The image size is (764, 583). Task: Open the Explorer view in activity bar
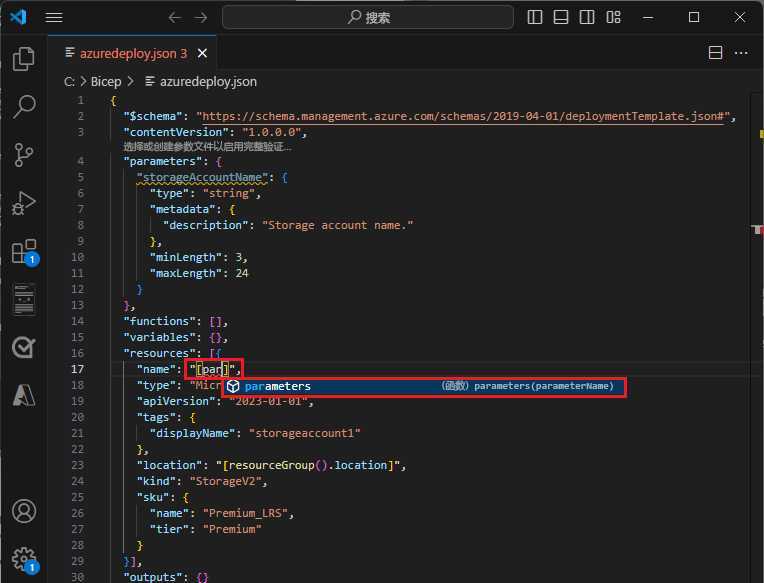23,59
